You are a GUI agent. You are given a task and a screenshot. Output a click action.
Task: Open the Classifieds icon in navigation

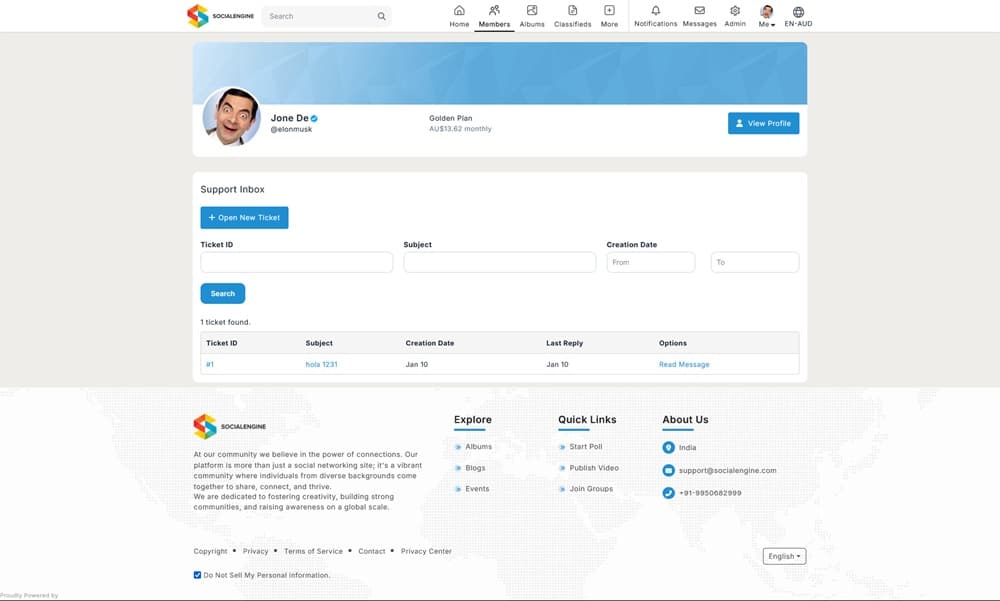coord(572,11)
